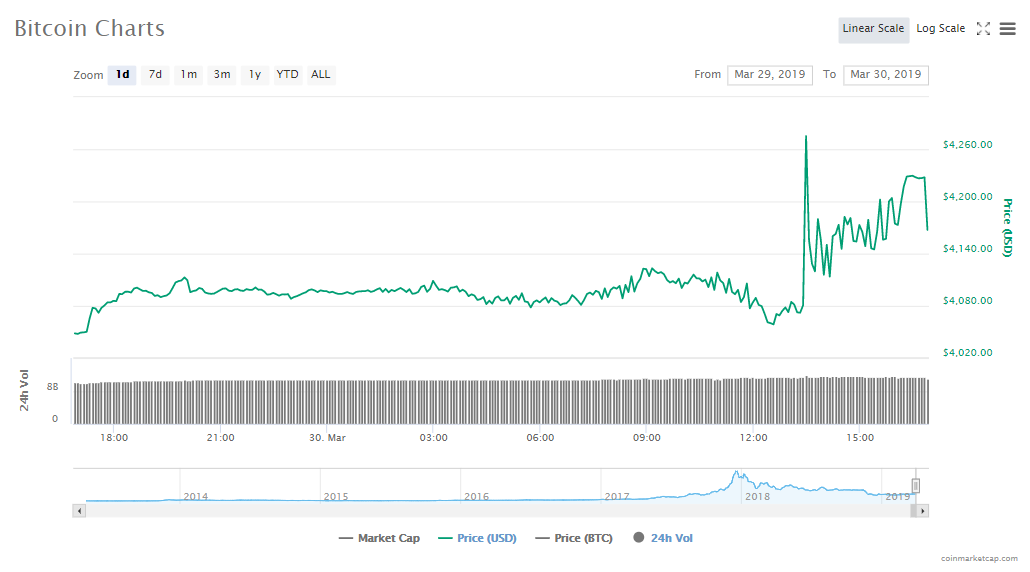Show ALL time range
The height and width of the screenshot is (572, 1030).
click(320, 75)
